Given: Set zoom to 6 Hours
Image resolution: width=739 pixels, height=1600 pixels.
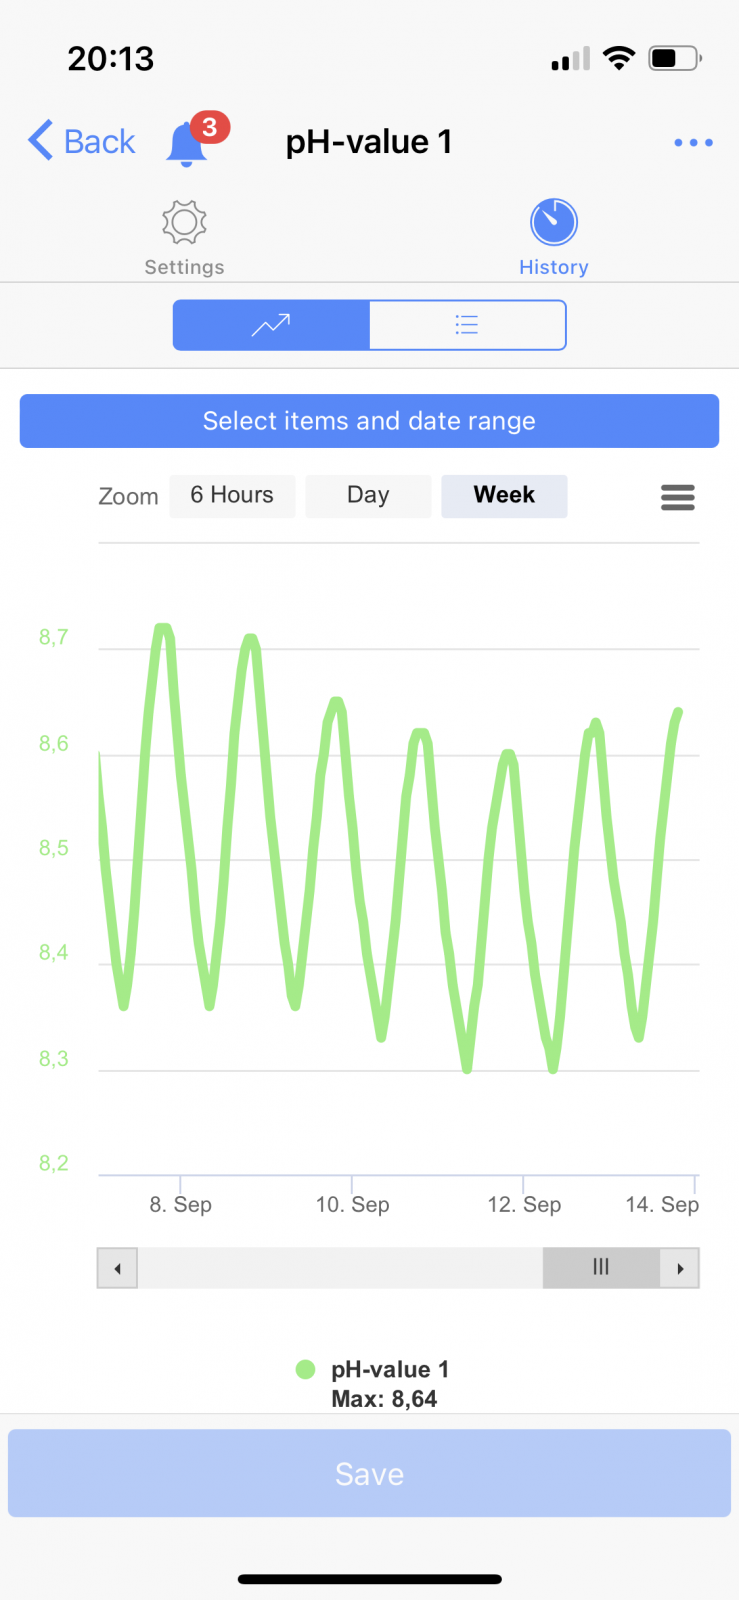Looking at the screenshot, I should coord(232,496).
